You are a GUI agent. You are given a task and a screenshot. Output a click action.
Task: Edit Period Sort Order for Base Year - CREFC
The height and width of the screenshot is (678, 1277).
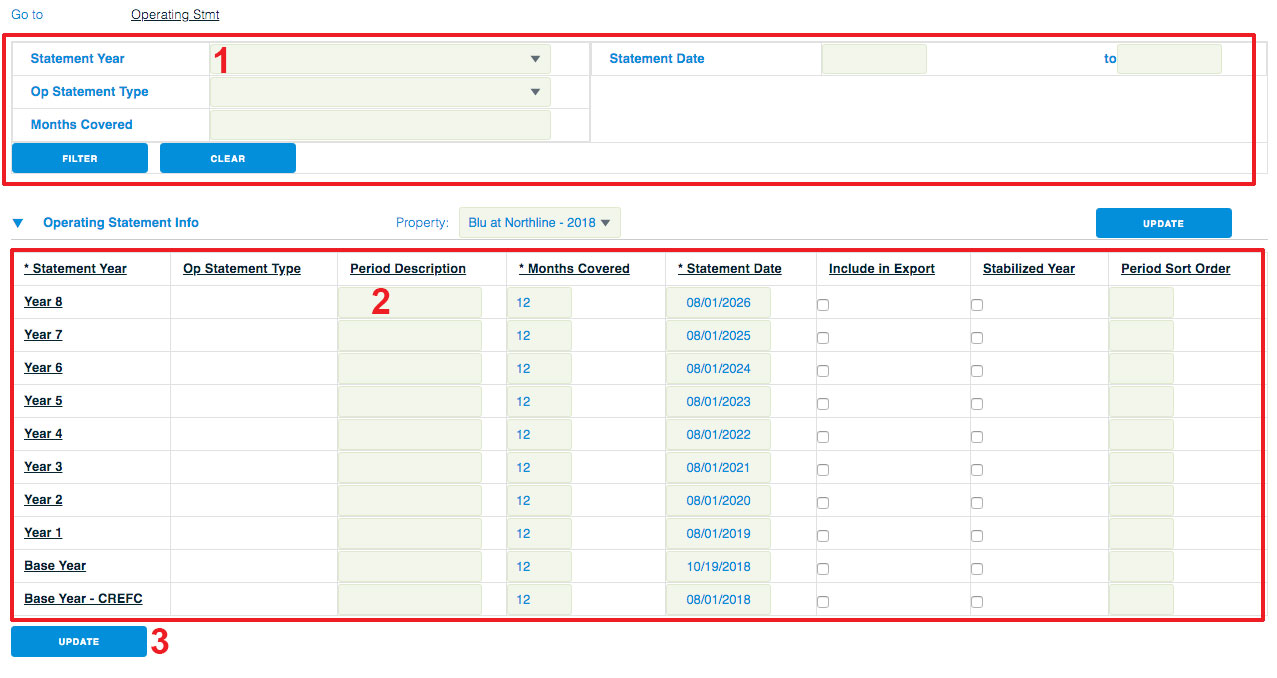1141,600
